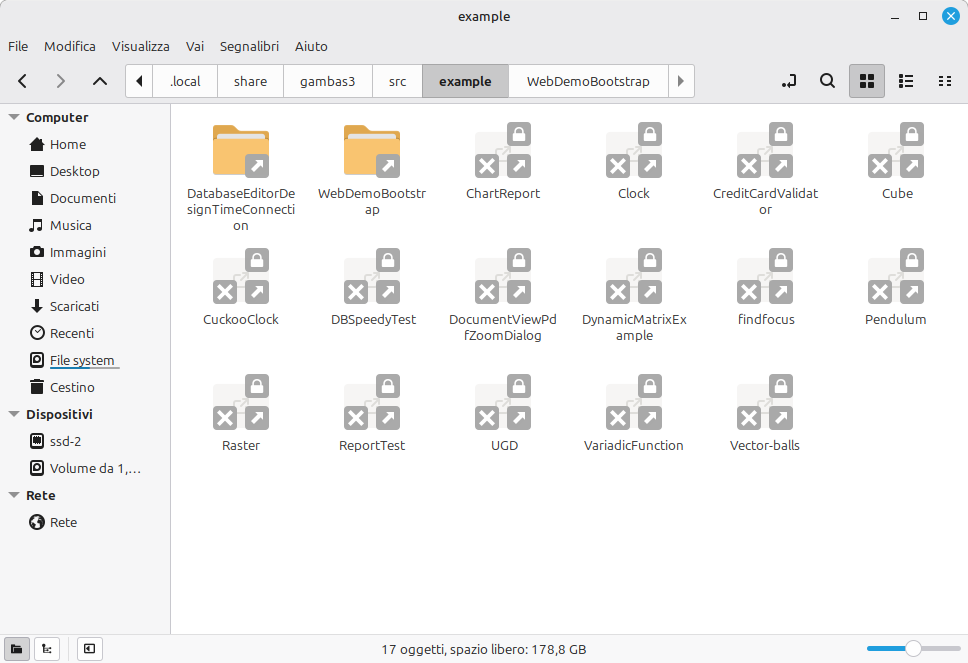Switch to compact view
Screen dimensions: 968x663
coord(944,81)
